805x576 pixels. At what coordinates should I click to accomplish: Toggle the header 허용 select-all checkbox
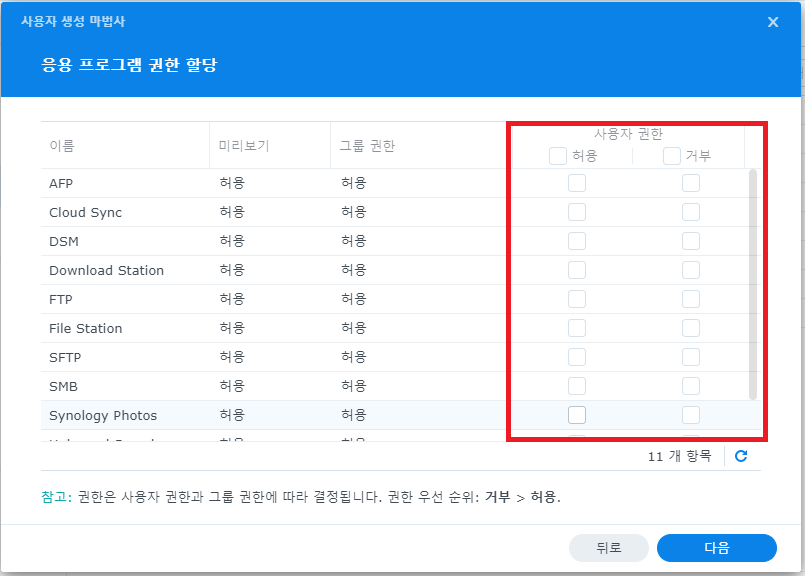point(558,156)
